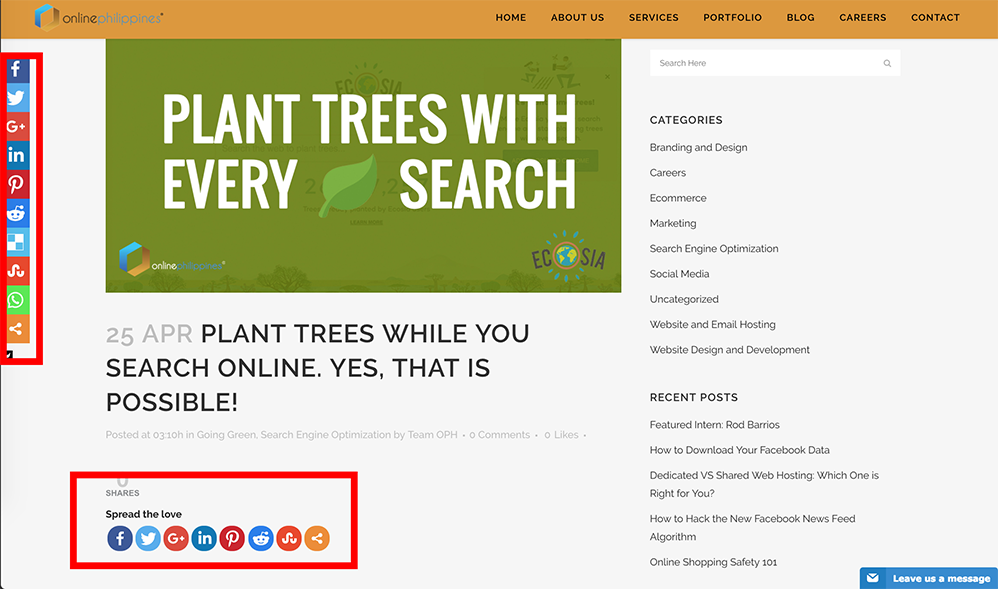Click the orange more-share icon in the side bar
This screenshot has width=998, height=589.
pos(17,329)
